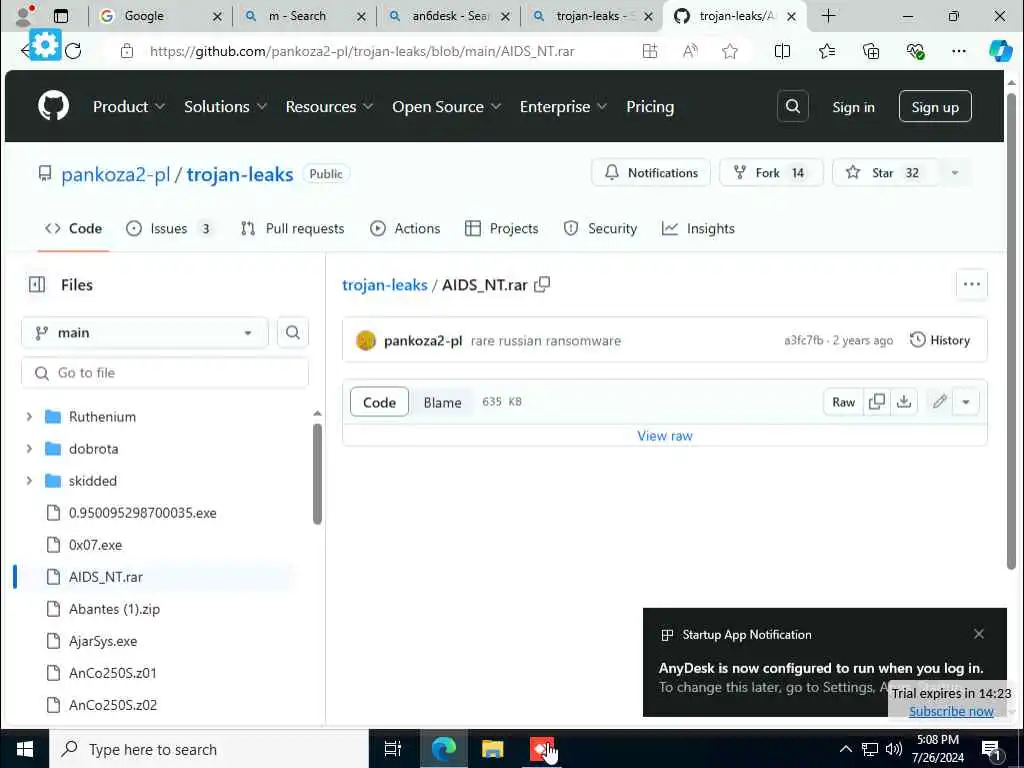Click the edit pencil icon

[940, 402]
